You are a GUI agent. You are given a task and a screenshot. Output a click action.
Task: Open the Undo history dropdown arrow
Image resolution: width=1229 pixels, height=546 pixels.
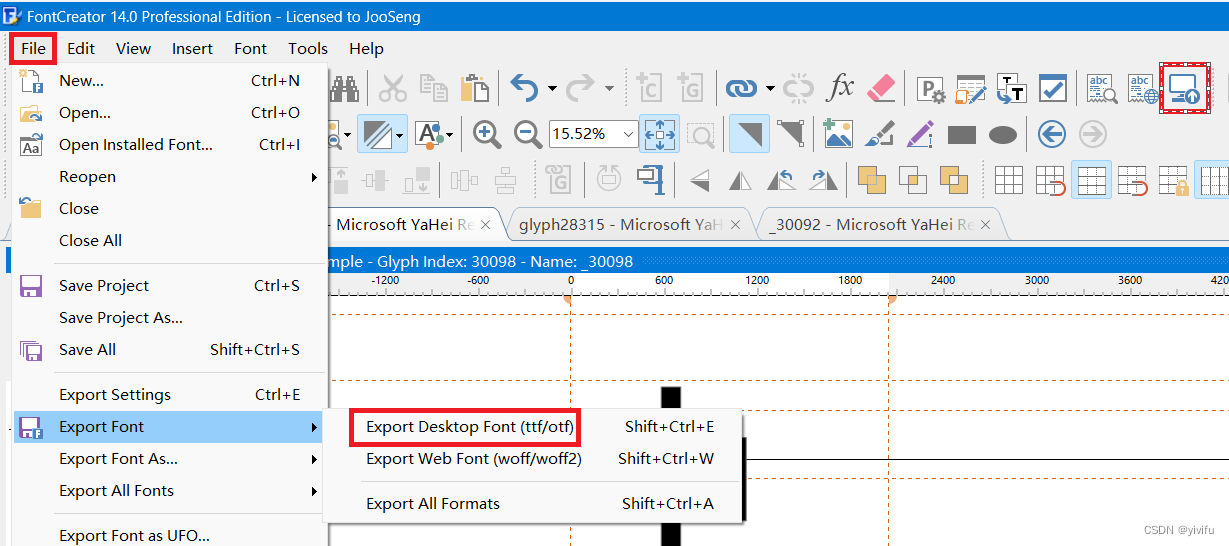click(x=551, y=89)
